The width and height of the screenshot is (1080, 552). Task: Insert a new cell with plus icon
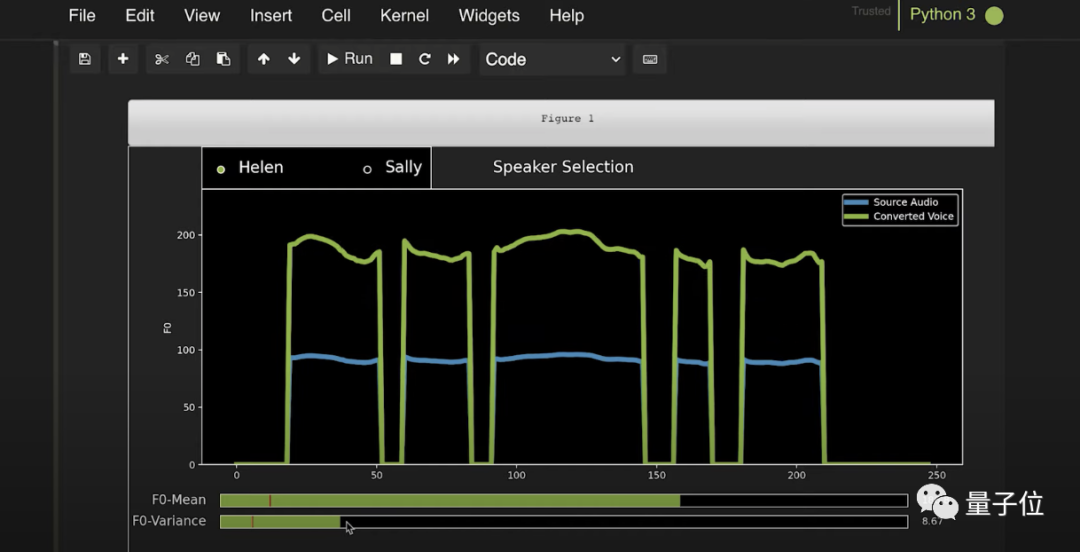tap(122, 59)
